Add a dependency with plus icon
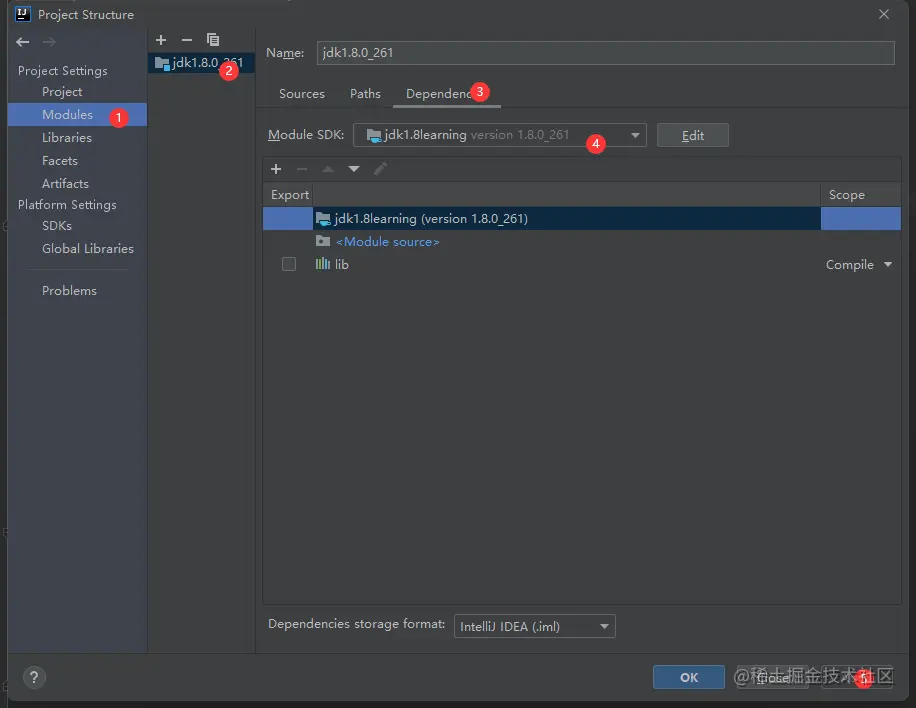Viewport: 916px width, 708px height. [x=276, y=169]
